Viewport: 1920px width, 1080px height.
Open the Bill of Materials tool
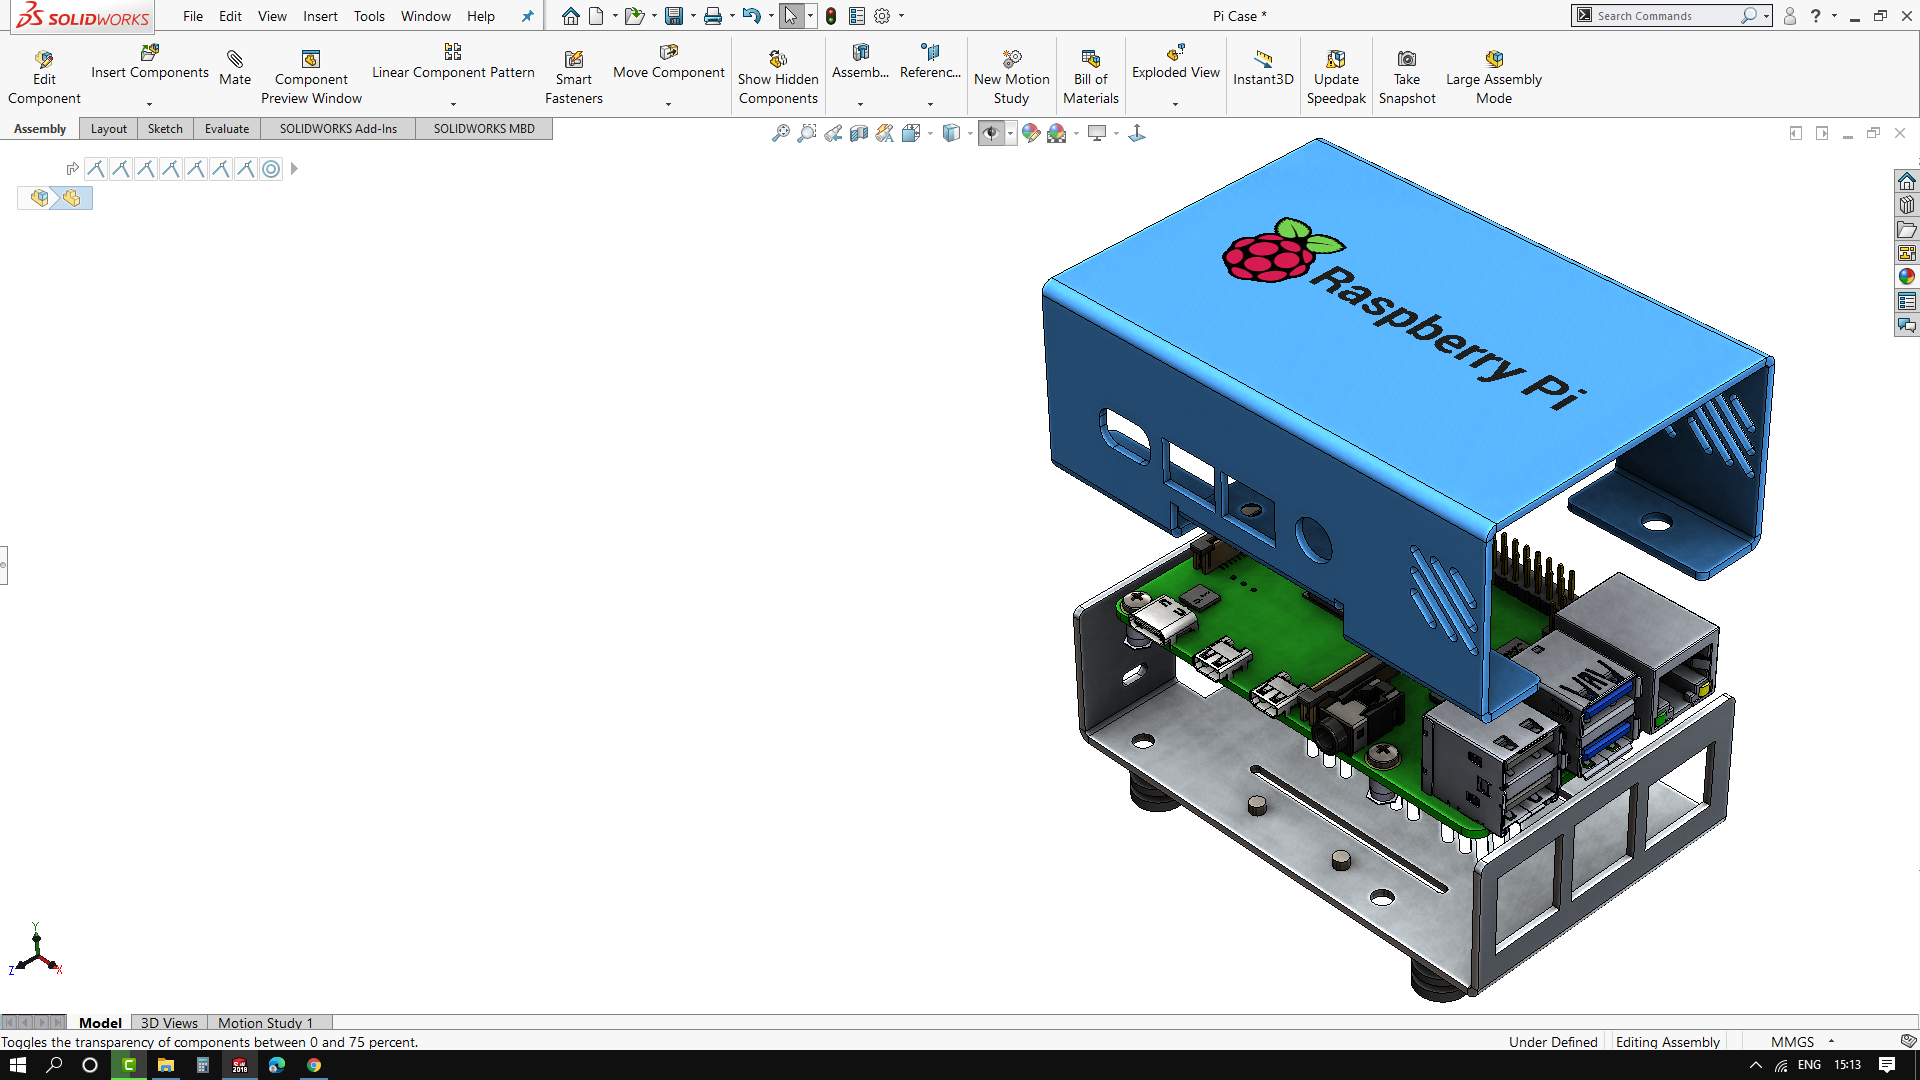click(1091, 77)
